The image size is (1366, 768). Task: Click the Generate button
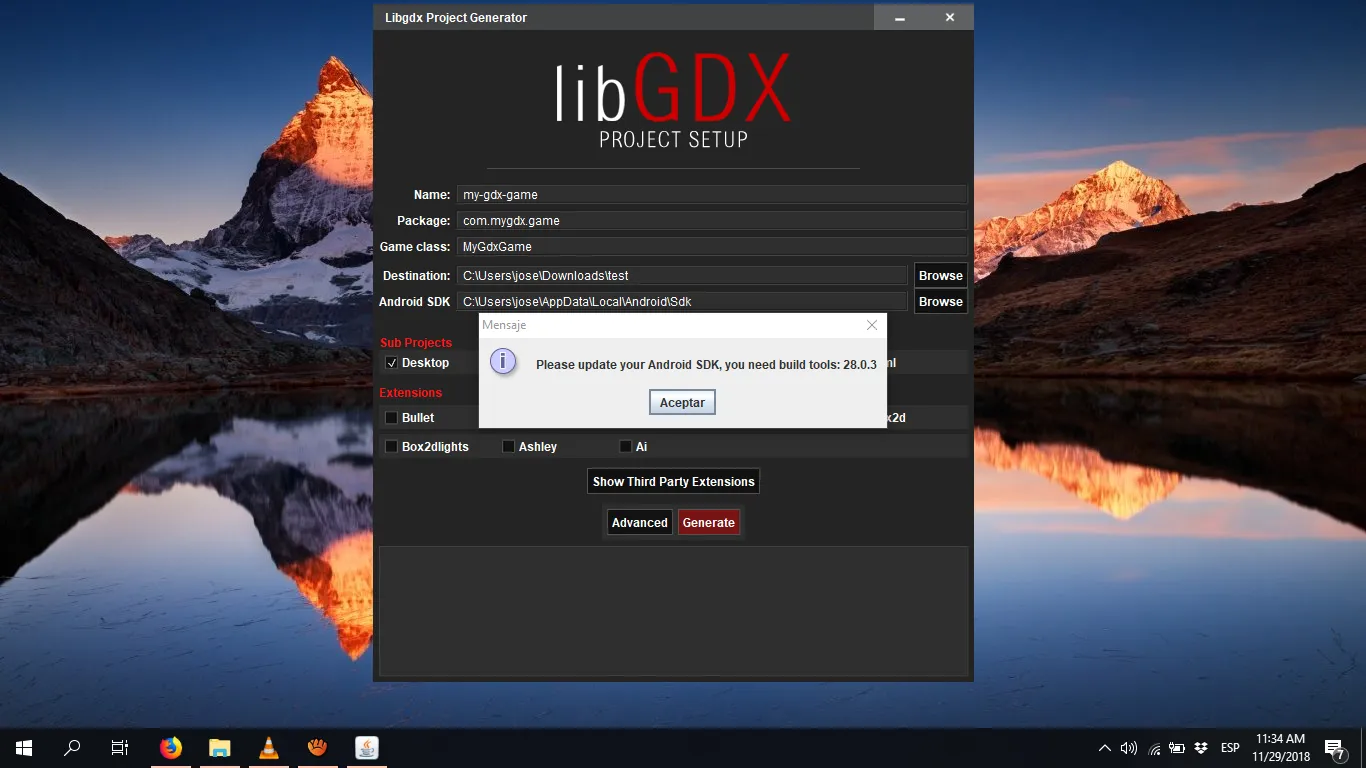pyautogui.click(x=709, y=522)
